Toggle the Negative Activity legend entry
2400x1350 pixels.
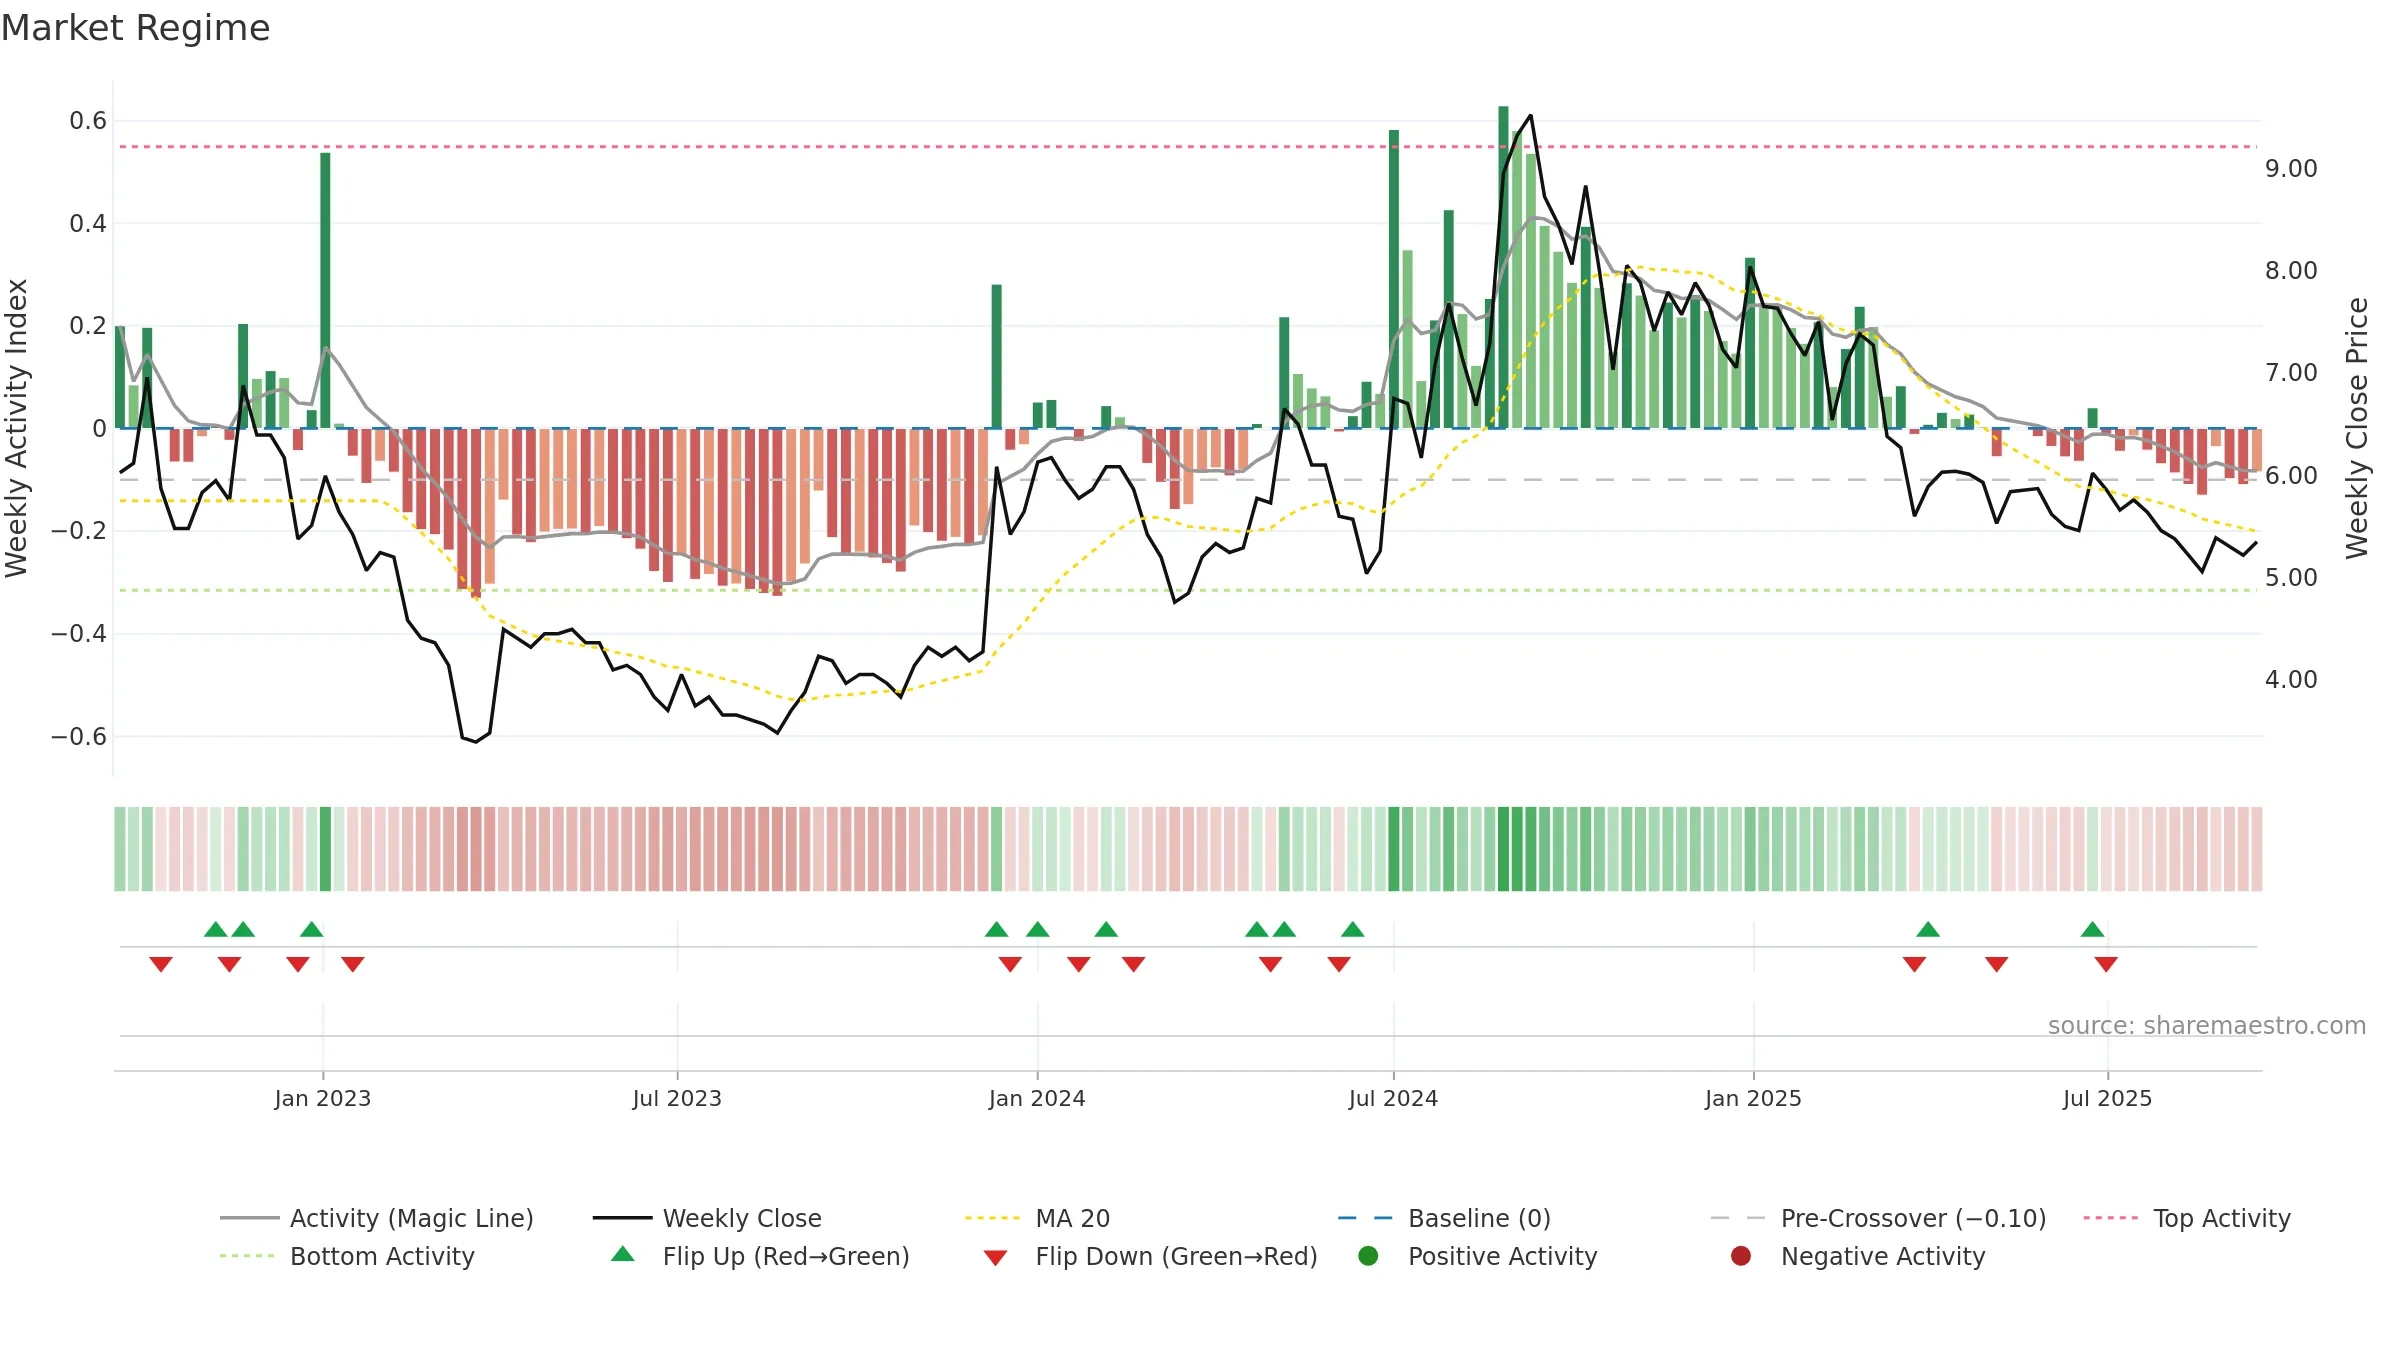1857,1256
